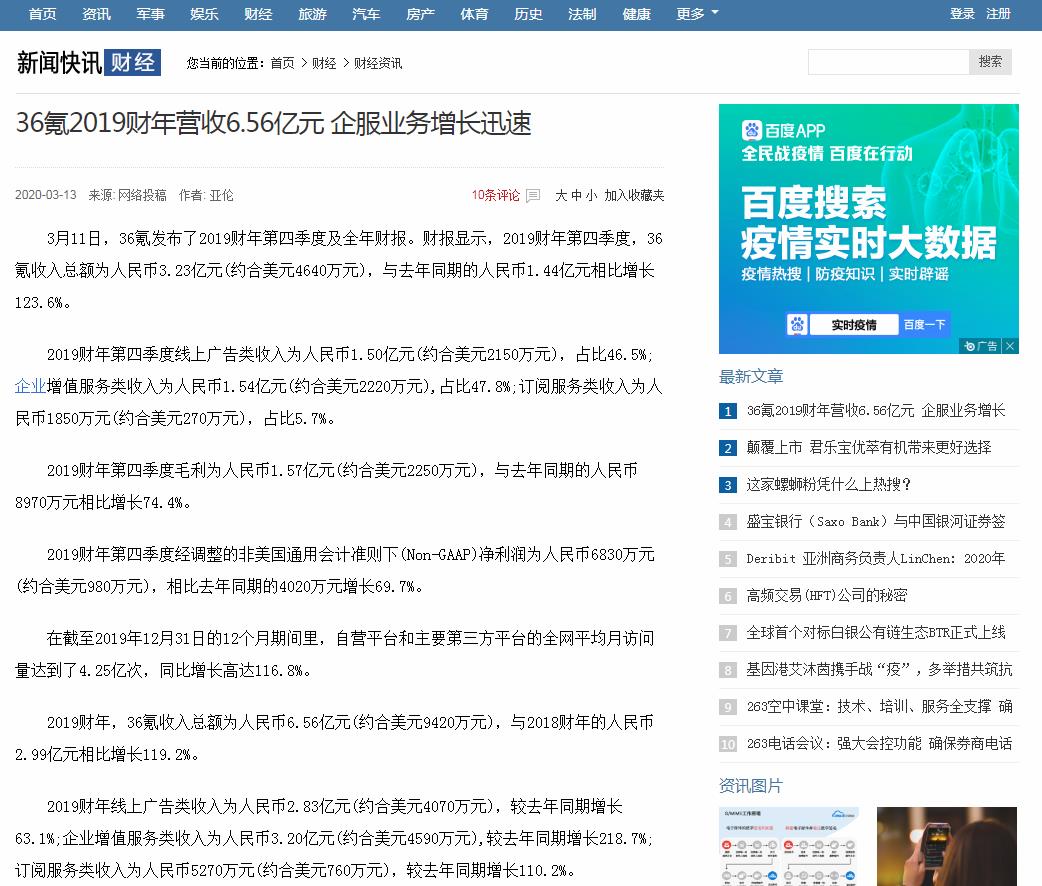Go to the 娱乐 section
The image size is (1042, 886).
pyautogui.click(x=204, y=14)
